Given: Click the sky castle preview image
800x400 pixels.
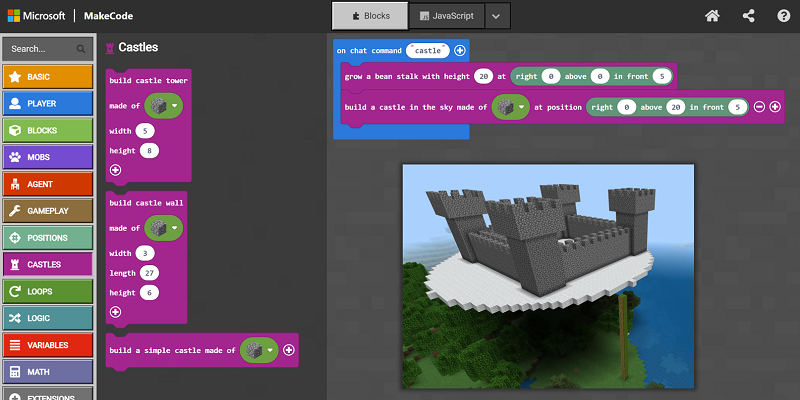Looking at the screenshot, I should coord(548,276).
